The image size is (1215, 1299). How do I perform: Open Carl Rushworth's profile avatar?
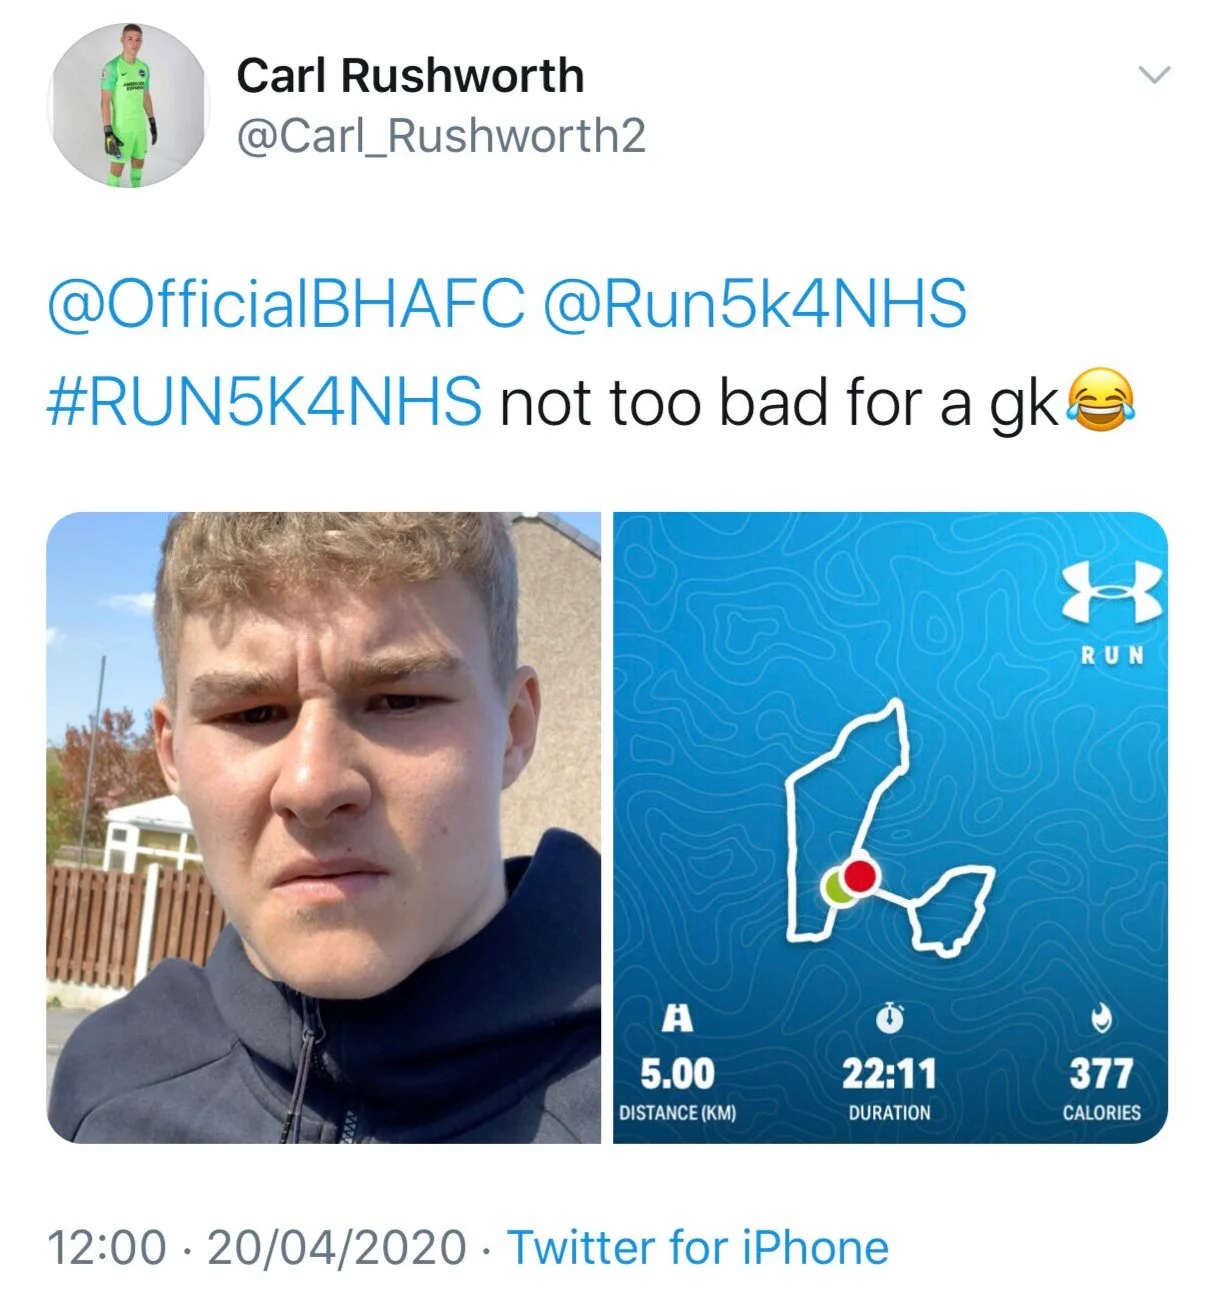127,107
